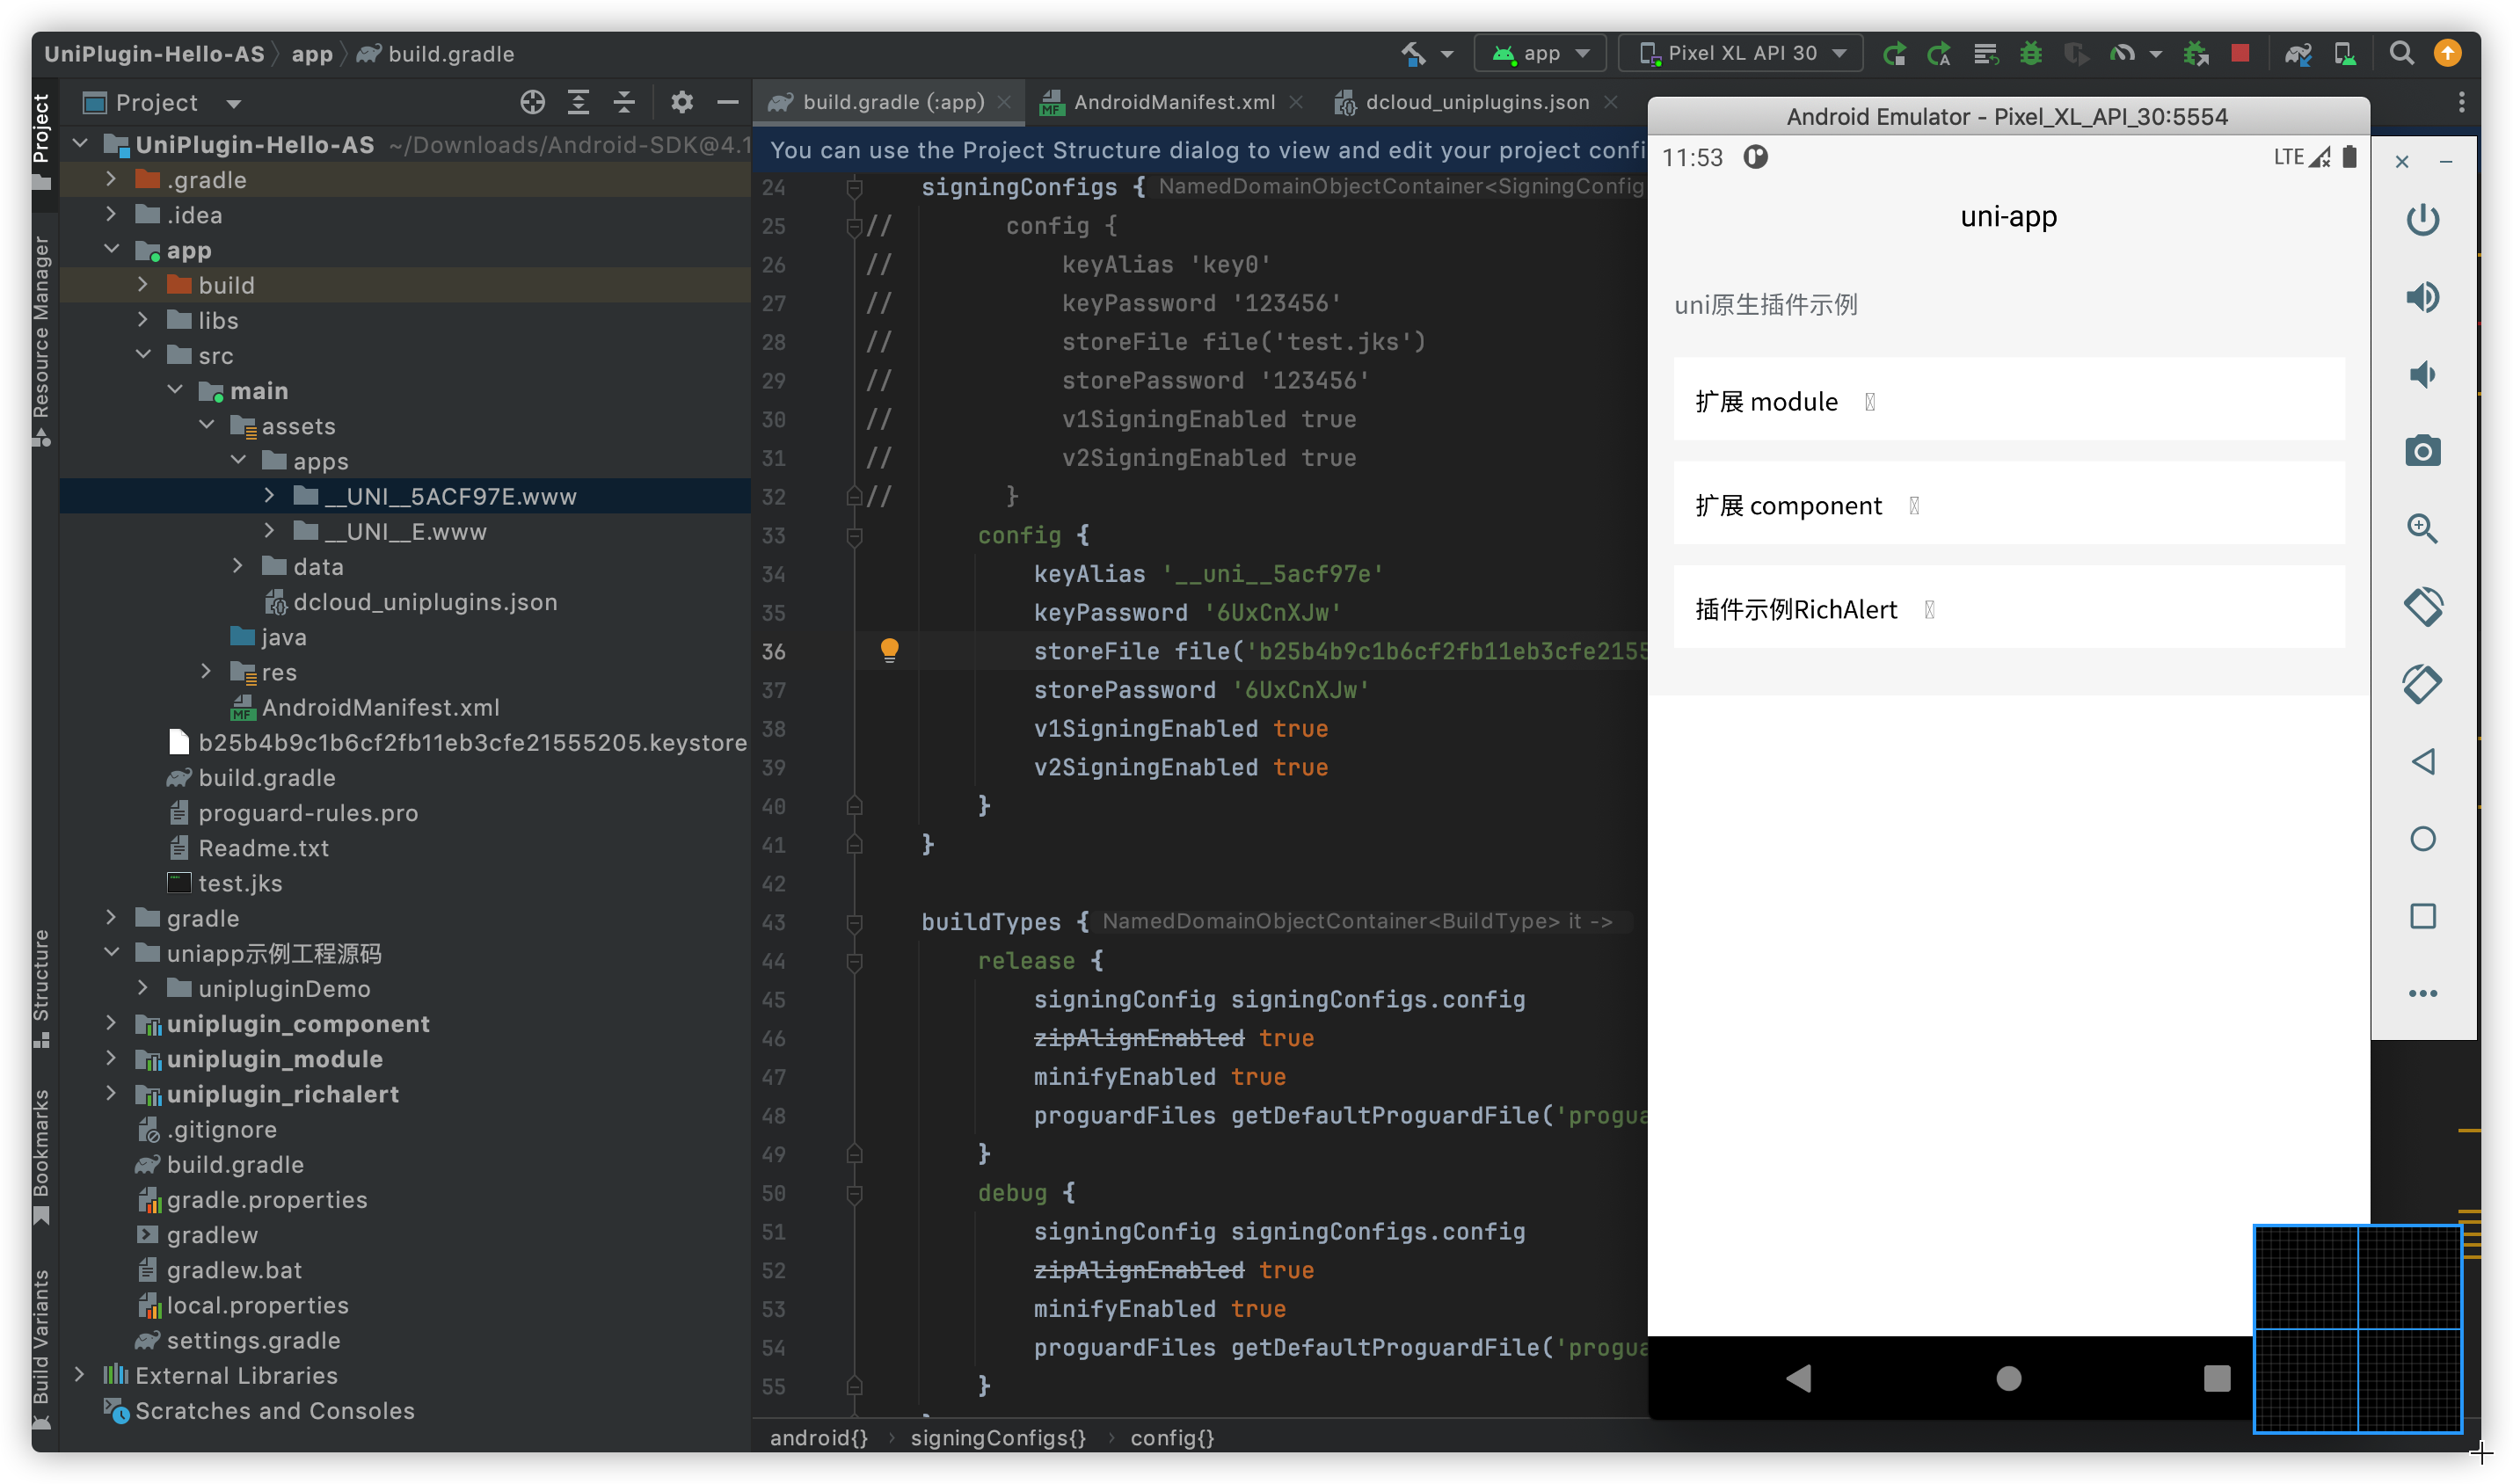Expand the __UNI__5ACF97E.www folder
This screenshot has width=2513, height=1484.
click(x=269, y=496)
